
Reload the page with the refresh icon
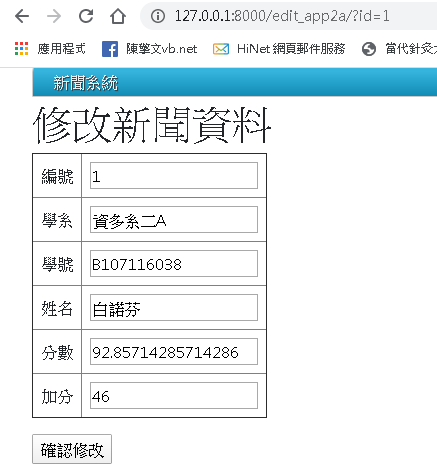tap(86, 16)
